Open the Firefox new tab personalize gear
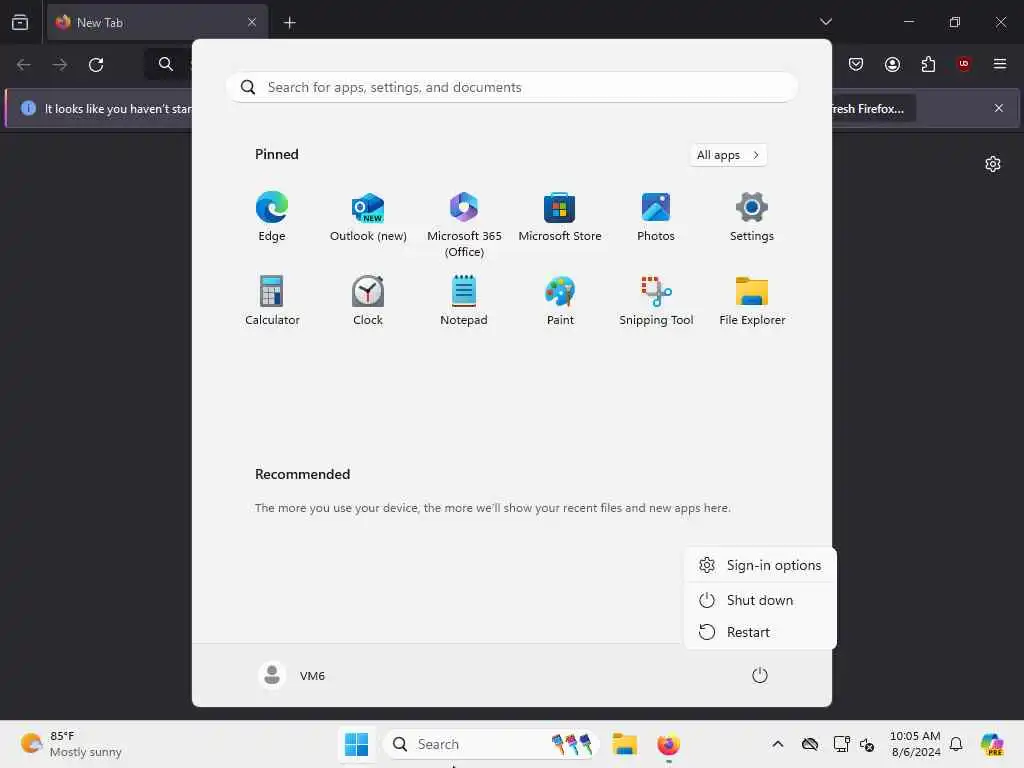This screenshot has width=1024, height=768. coord(993,164)
